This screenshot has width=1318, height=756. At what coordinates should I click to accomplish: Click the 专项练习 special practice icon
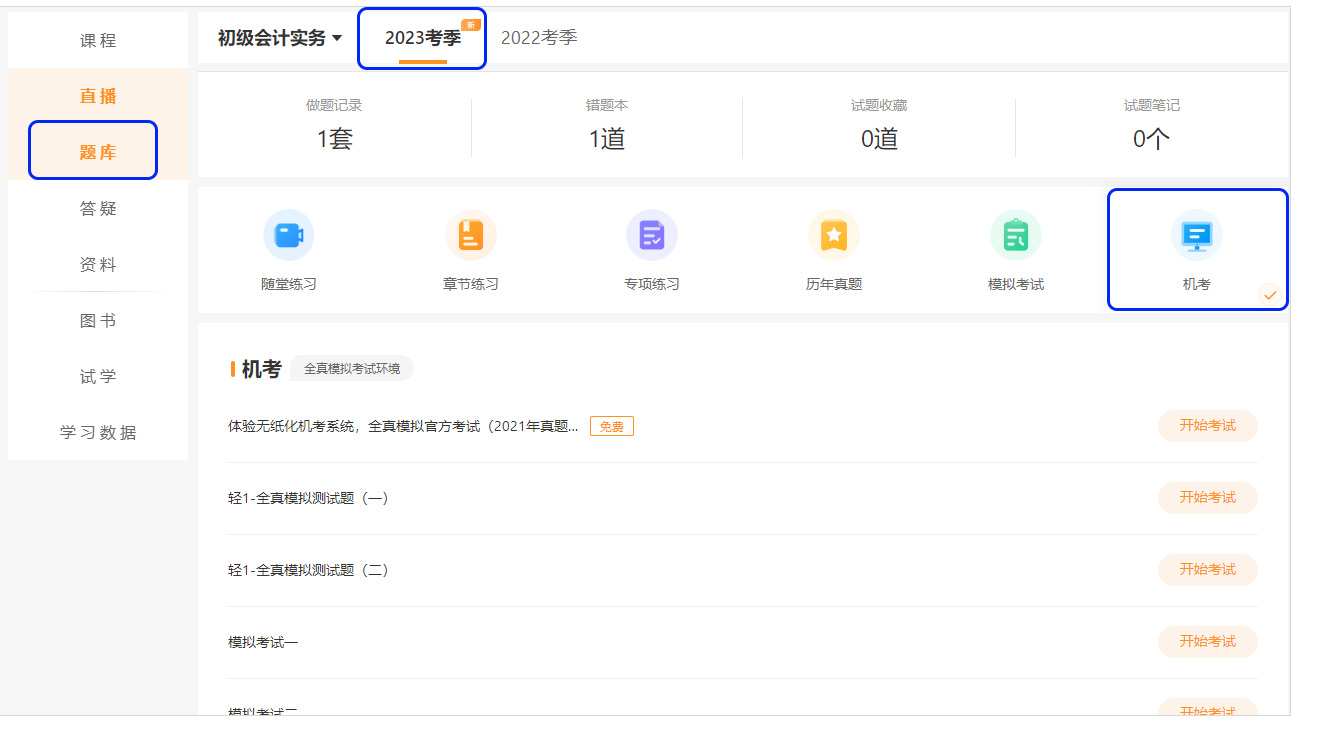coord(652,248)
